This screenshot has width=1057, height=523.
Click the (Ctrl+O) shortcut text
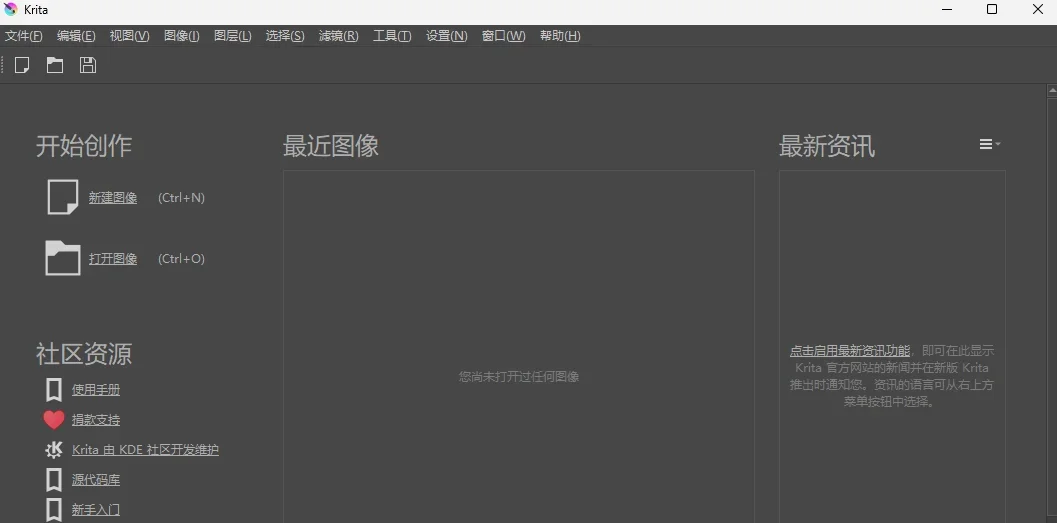coord(181,259)
